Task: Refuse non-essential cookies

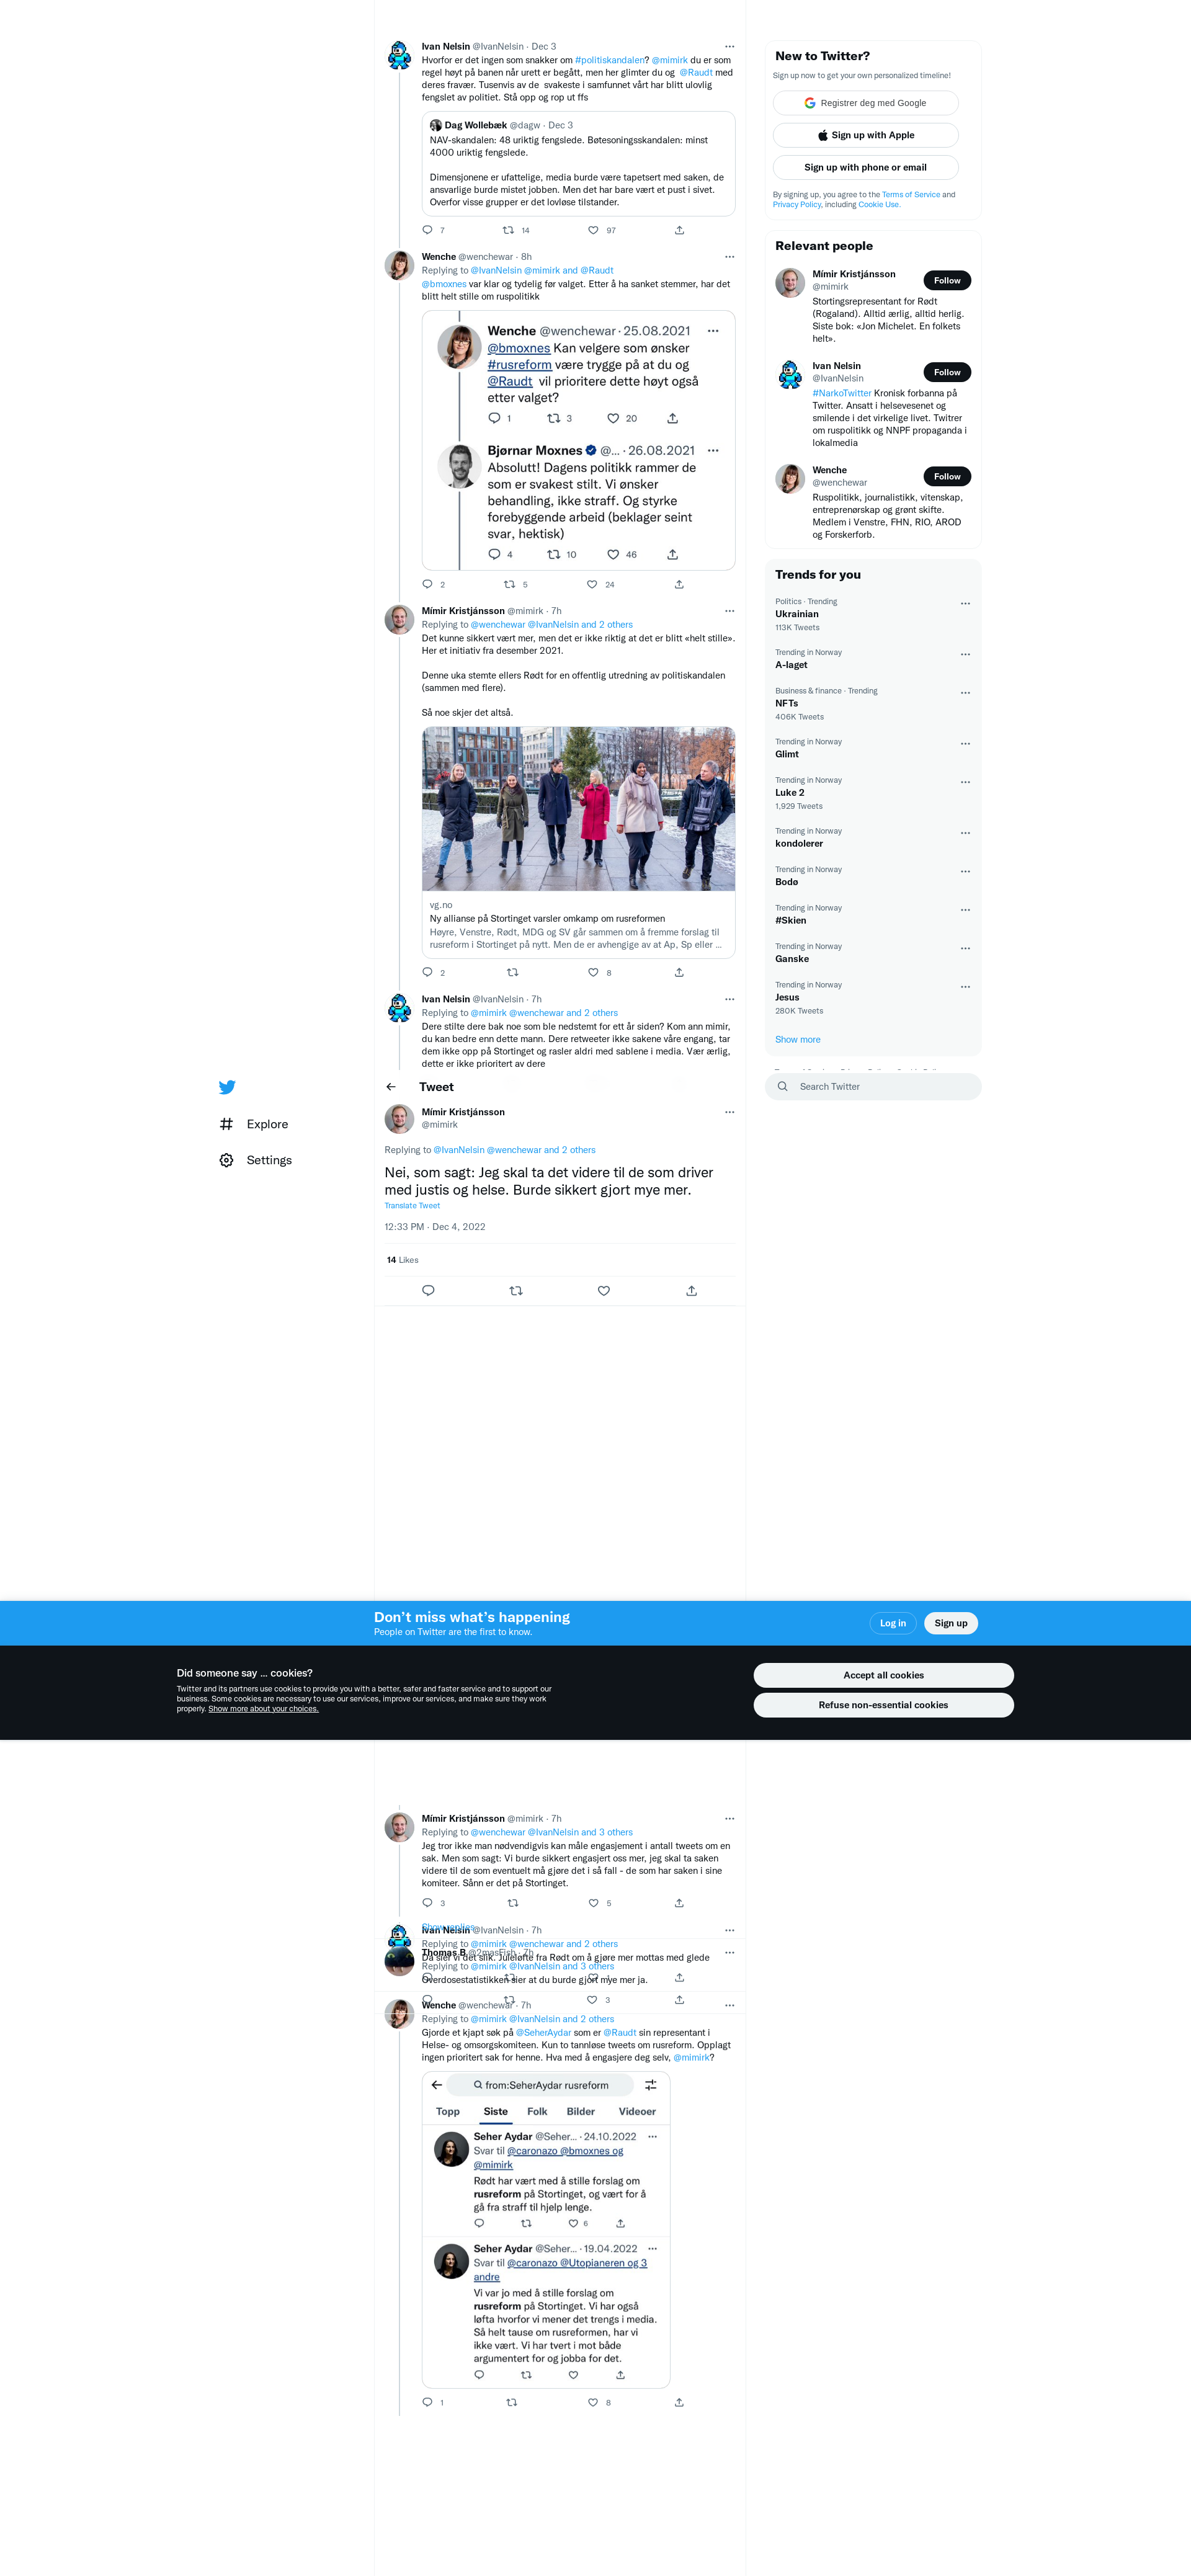Action: (x=883, y=1705)
